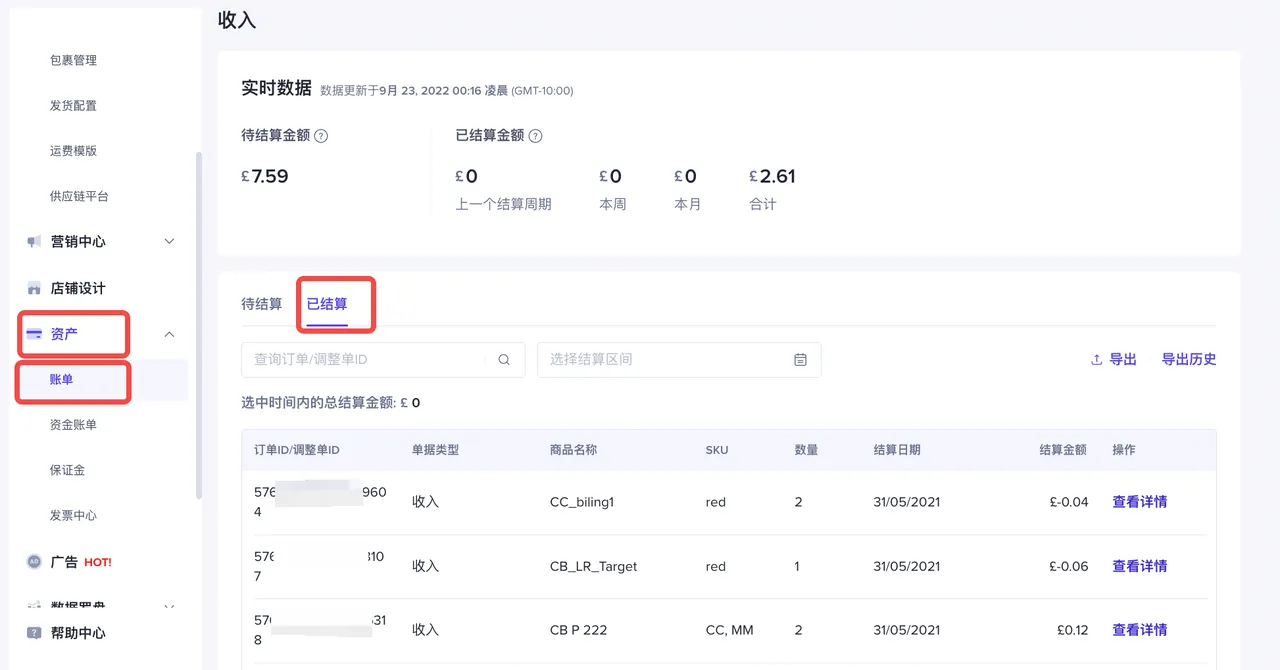Switch to the 待结算 tab

pyautogui.click(x=262, y=304)
